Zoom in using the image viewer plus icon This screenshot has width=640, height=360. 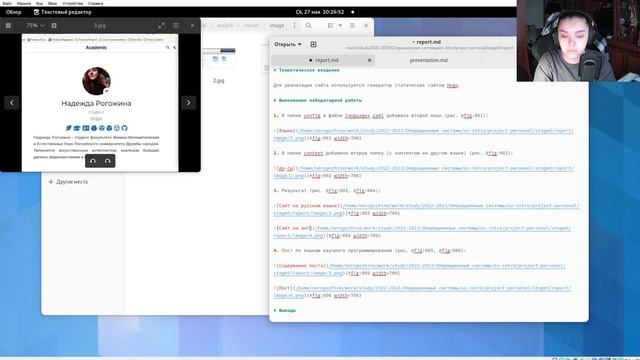coord(54,25)
